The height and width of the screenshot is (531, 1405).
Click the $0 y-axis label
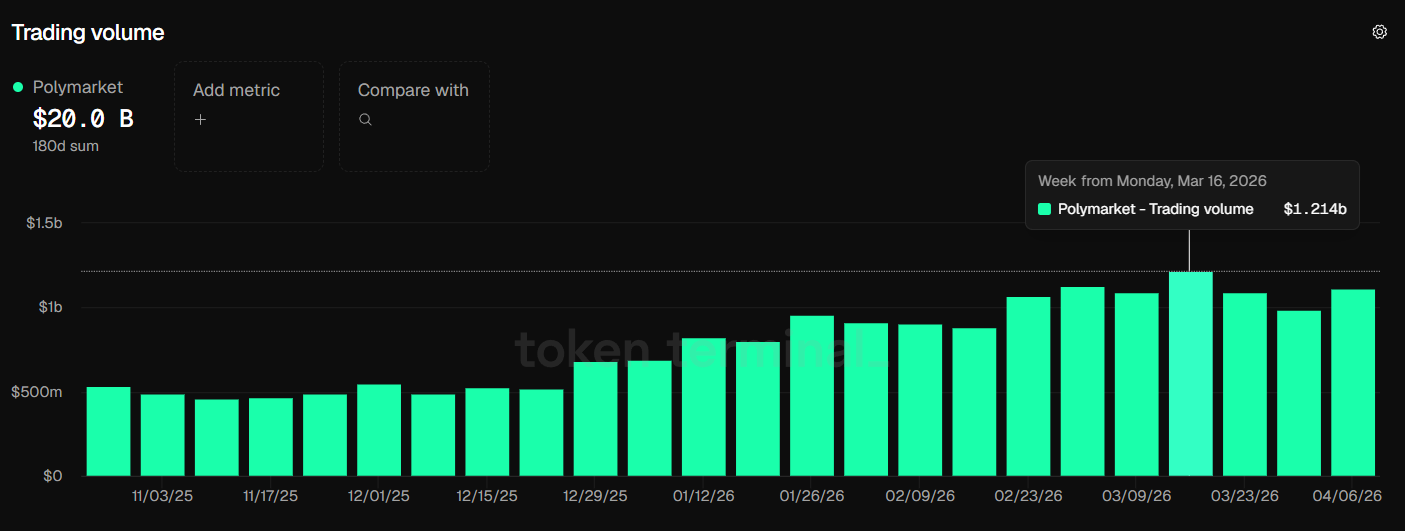53,476
